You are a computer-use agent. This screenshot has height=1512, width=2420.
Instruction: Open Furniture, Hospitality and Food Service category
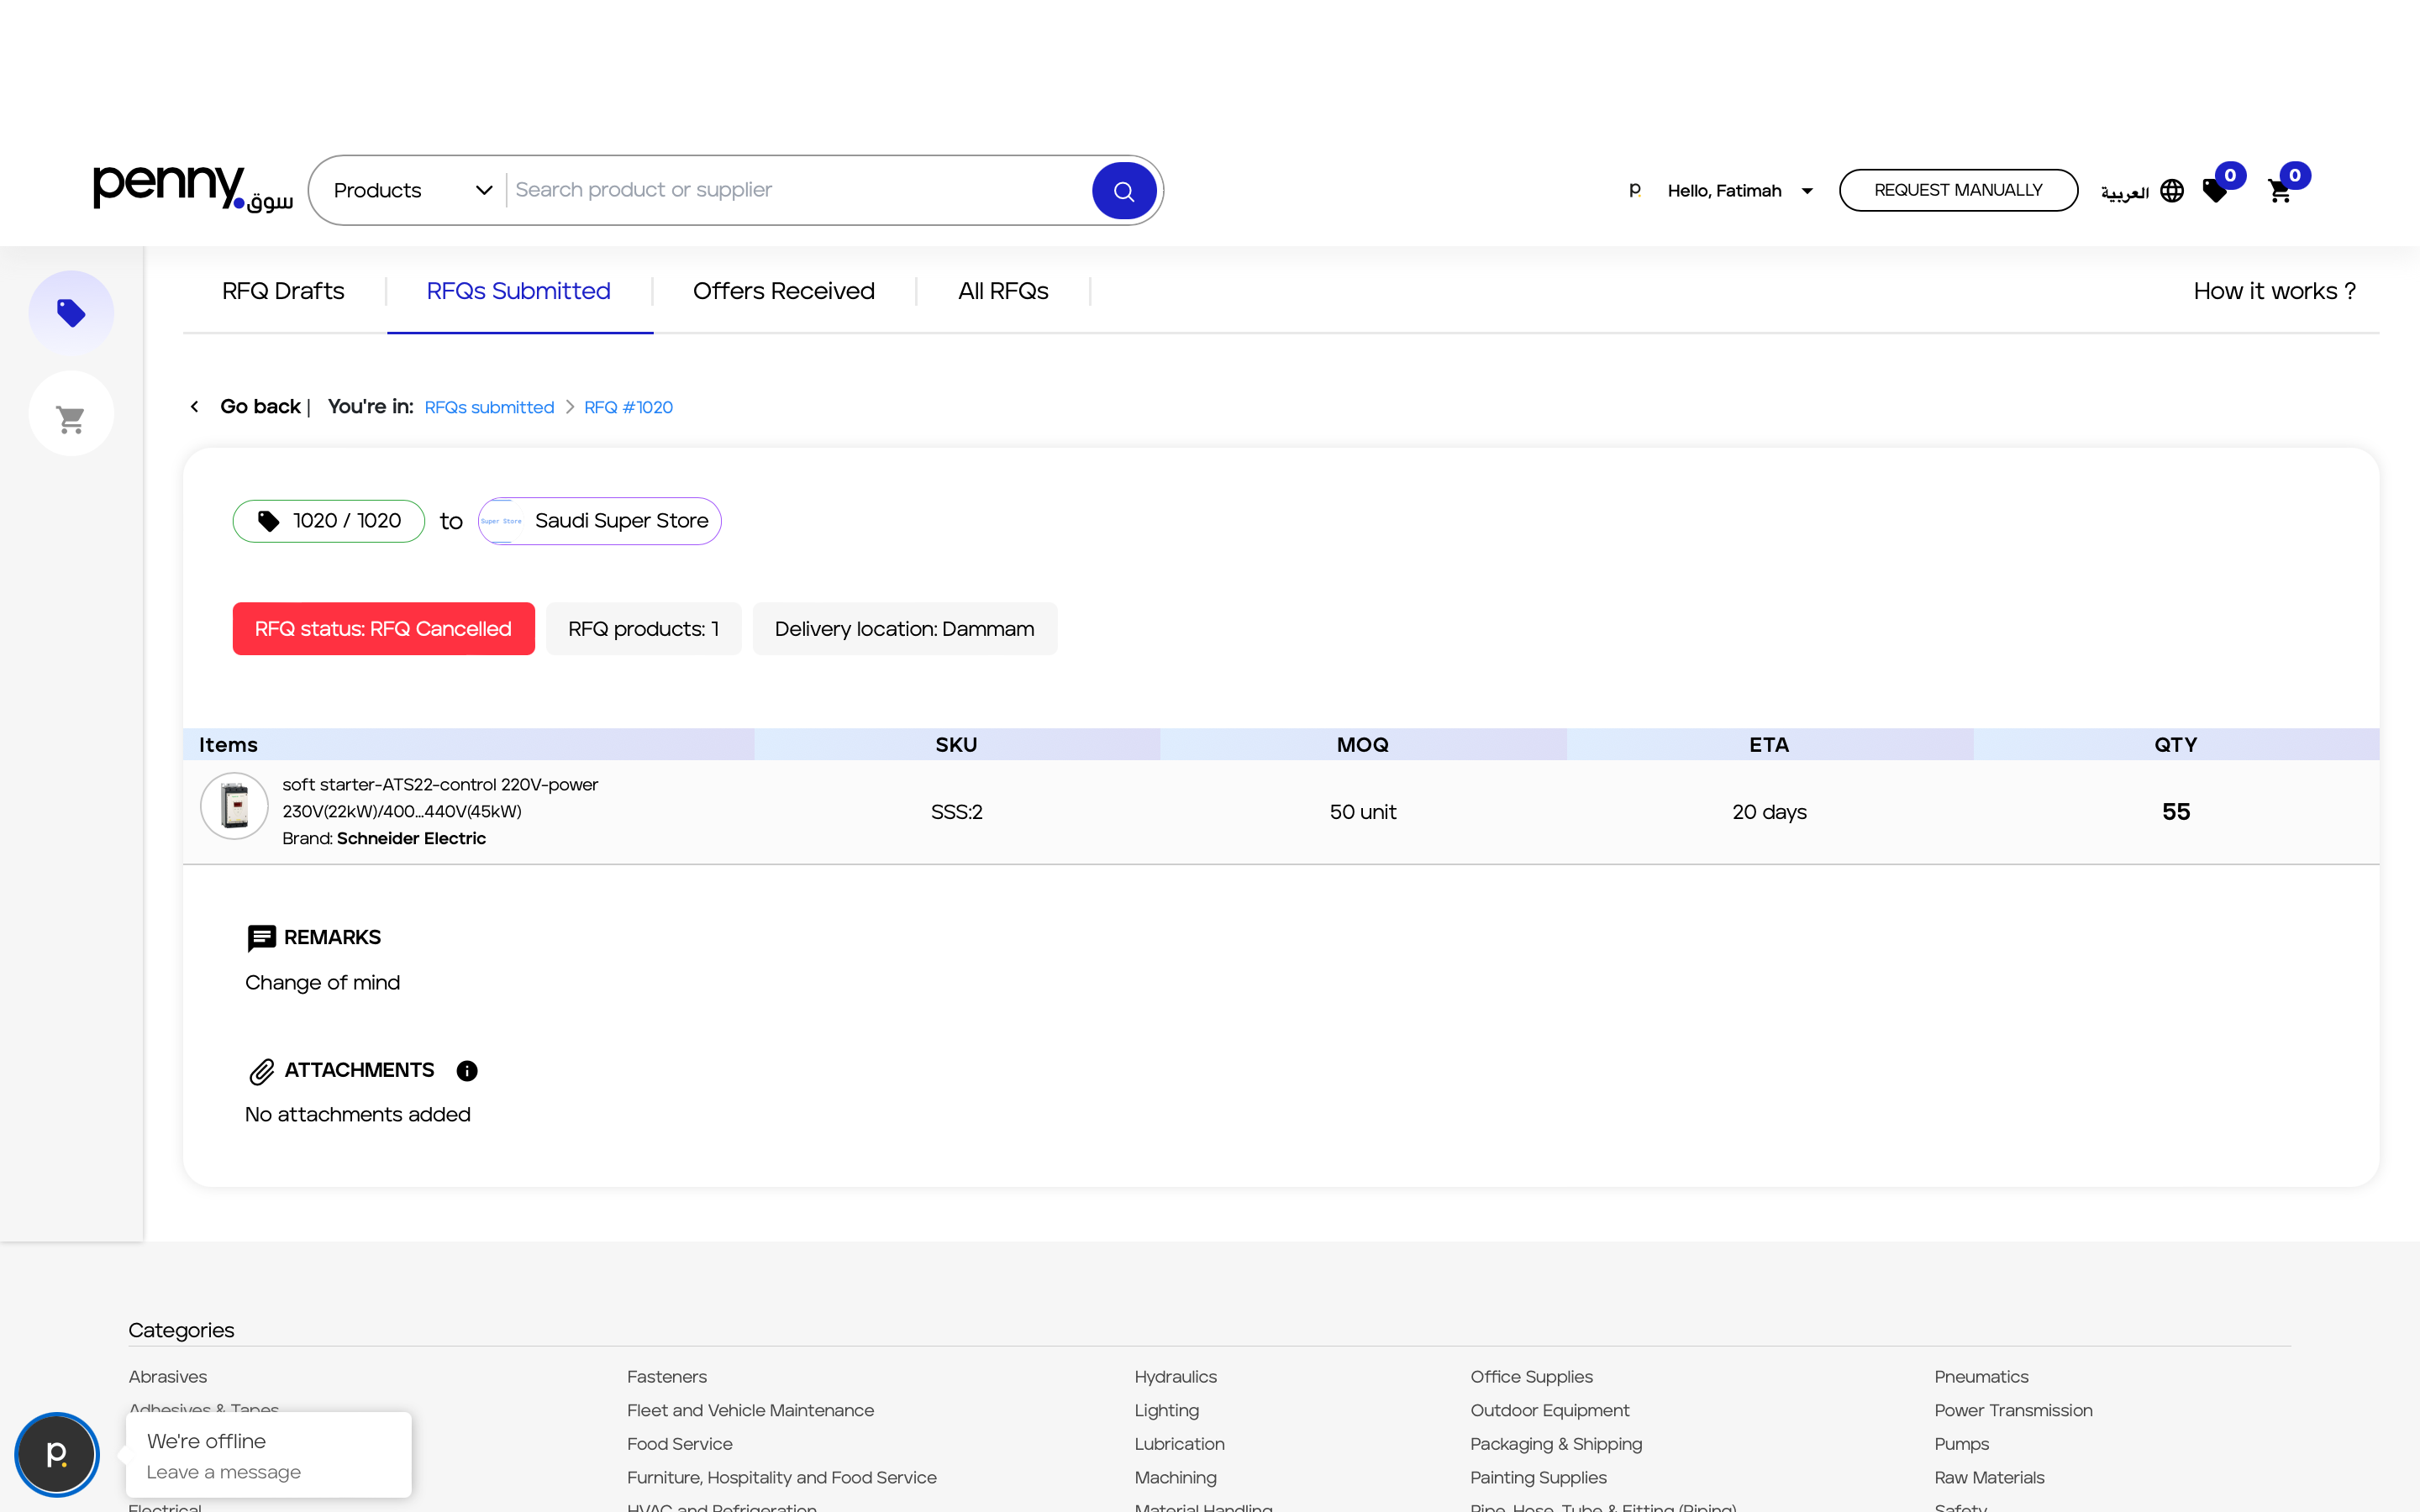coord(782,1477)
